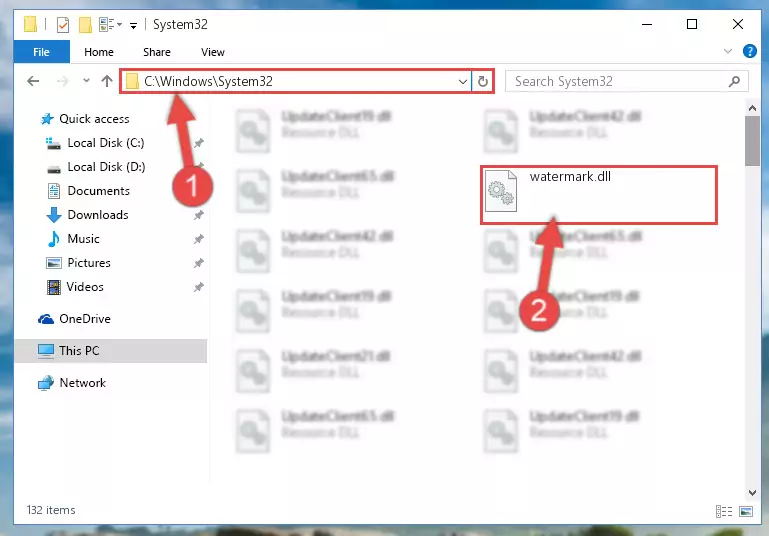Click the watermark.dll gear file icon
This screenshot has width=769, height=536.
click(x=500, y=191)
